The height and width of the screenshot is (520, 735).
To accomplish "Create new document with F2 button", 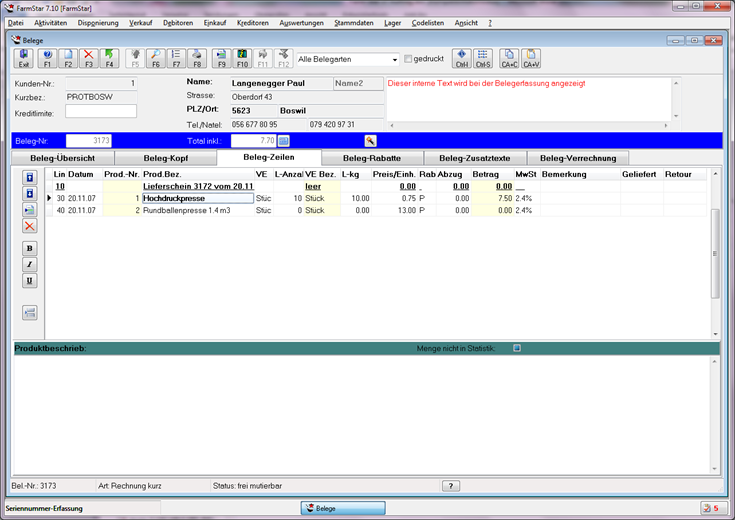I will tap(68, 59).
